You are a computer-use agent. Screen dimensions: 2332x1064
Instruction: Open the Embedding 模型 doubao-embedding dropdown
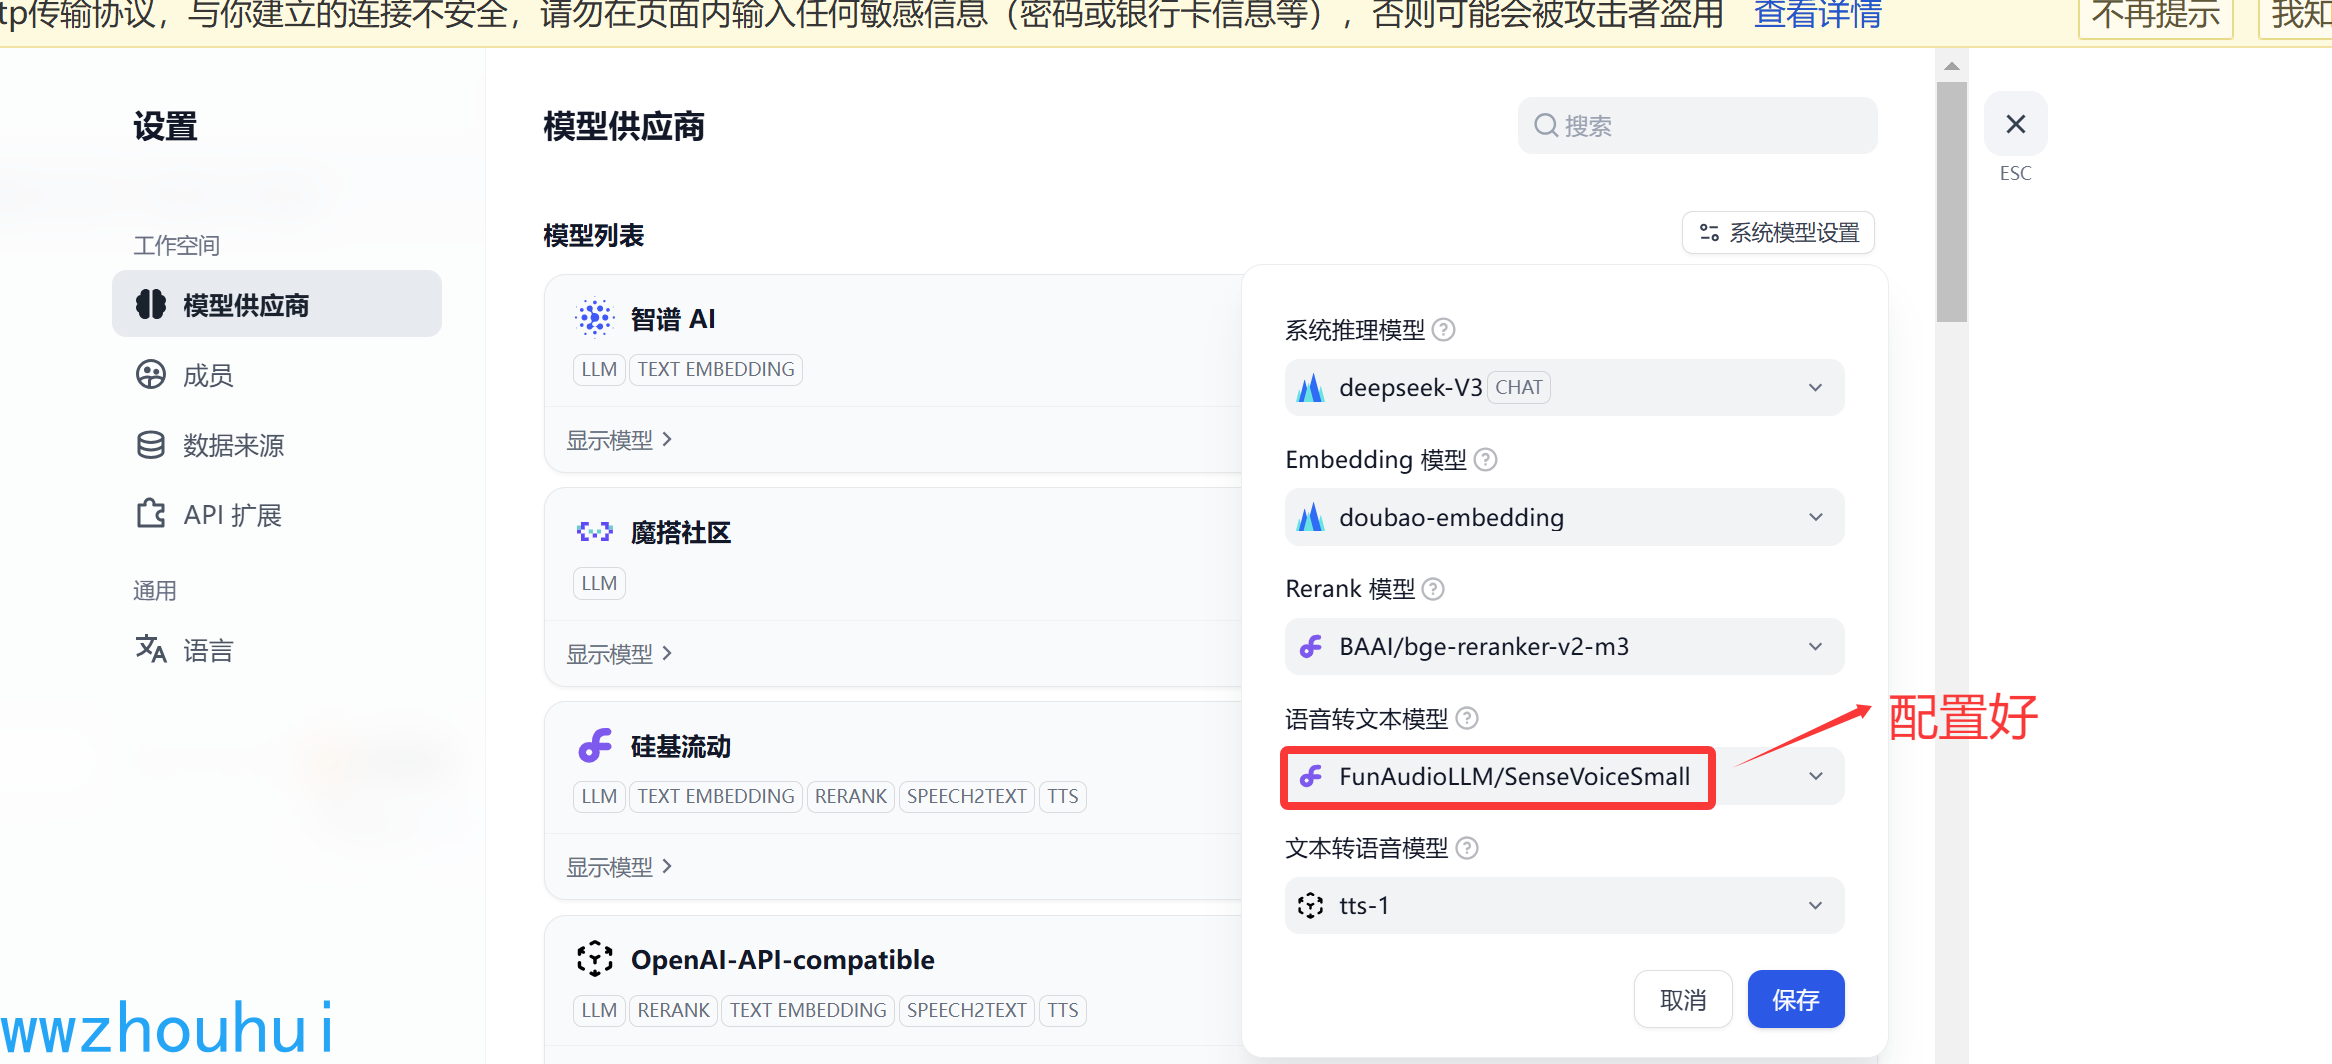tap(1564, 517)
